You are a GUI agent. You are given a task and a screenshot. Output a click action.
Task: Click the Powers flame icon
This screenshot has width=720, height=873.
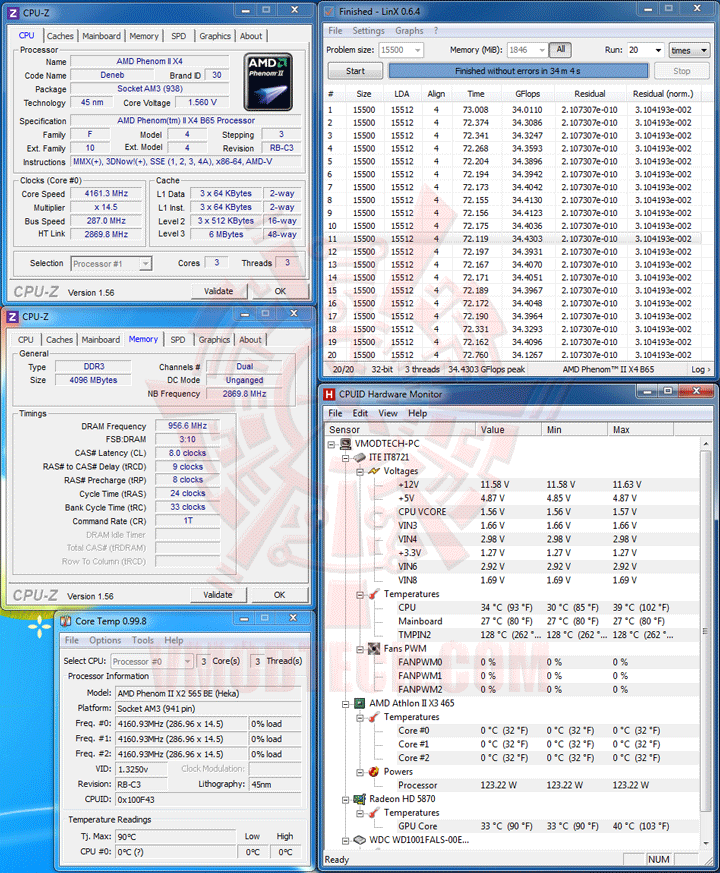(x=374, y=772)
